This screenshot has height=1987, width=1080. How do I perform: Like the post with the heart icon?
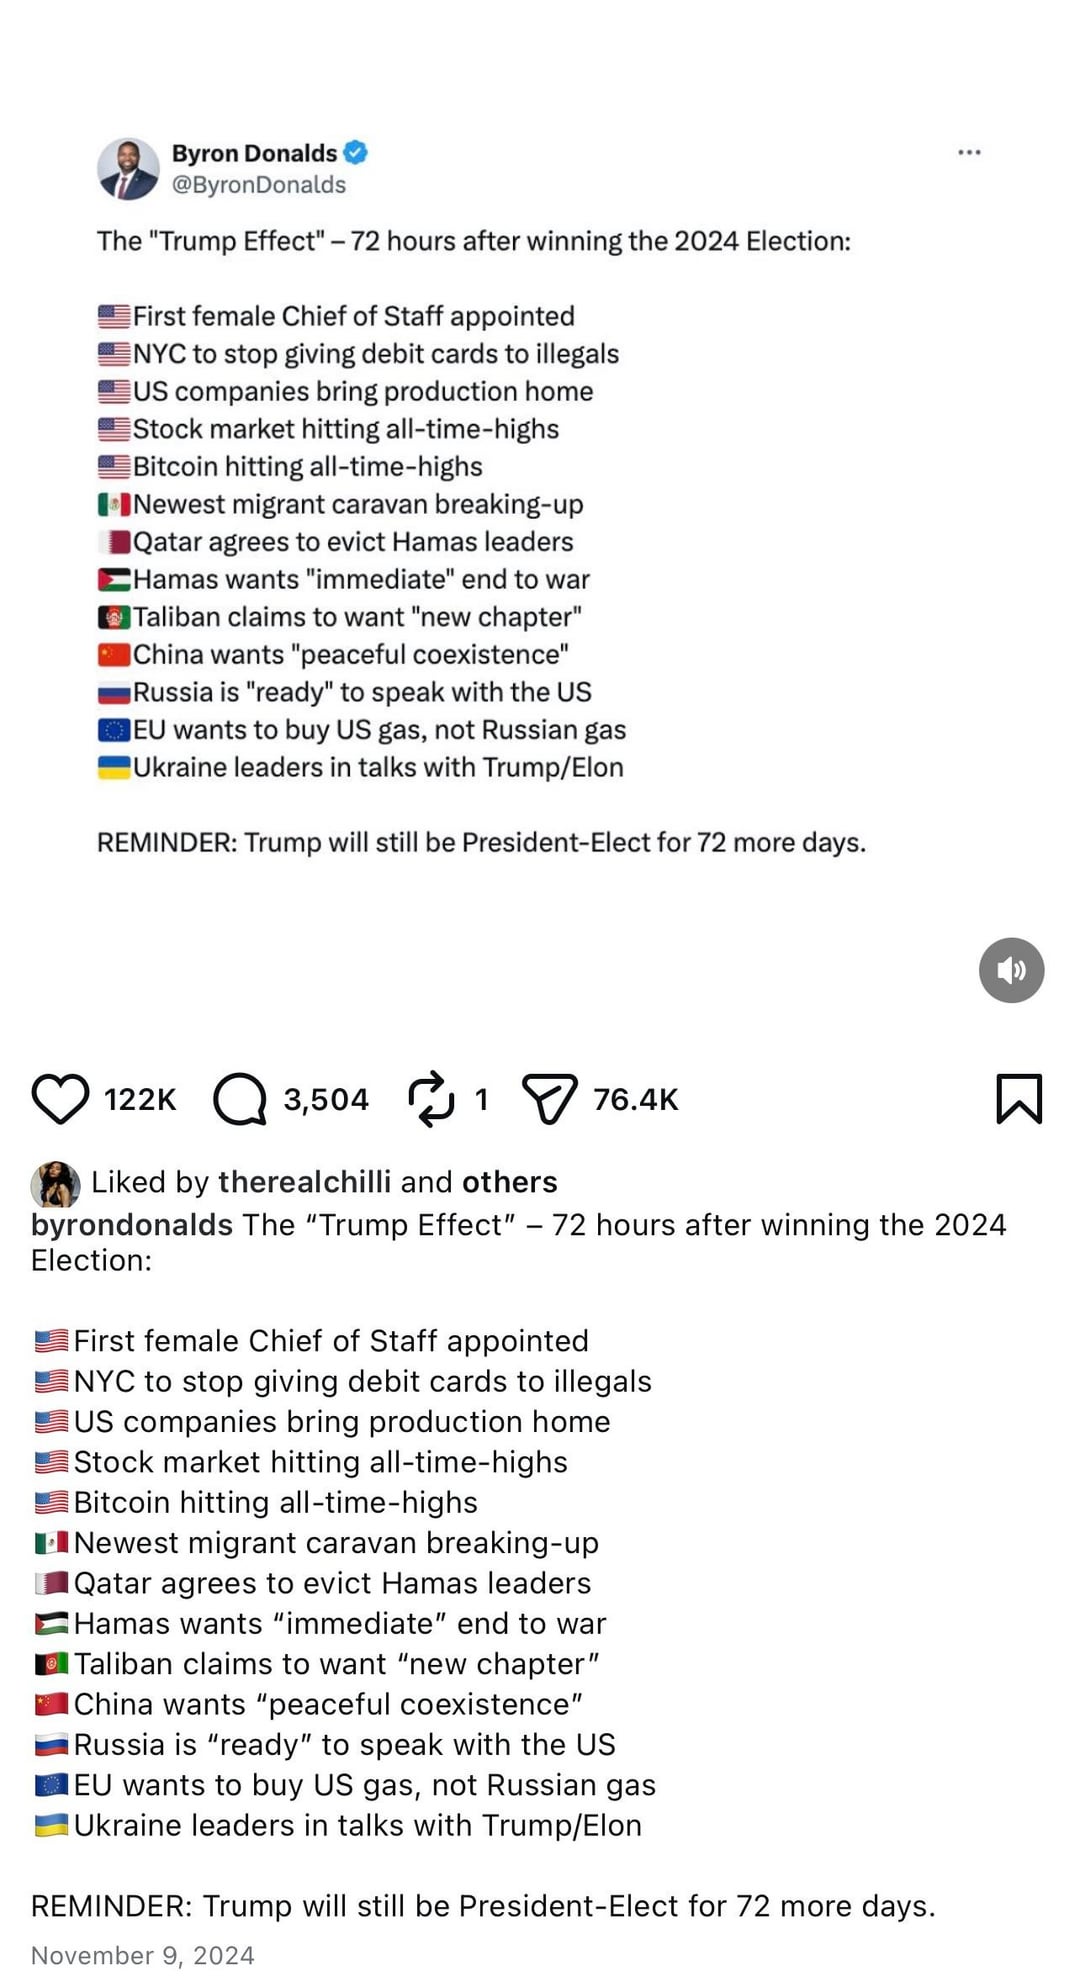pyautogui.click(x=61, y=1099)
